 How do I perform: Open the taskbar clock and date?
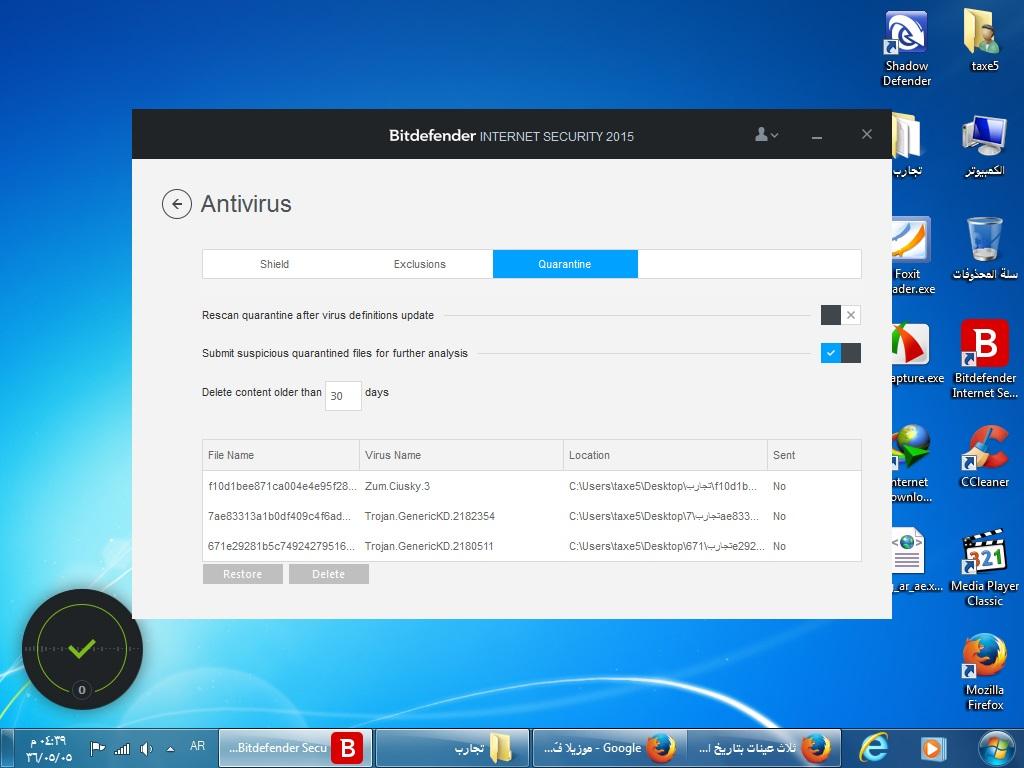[x=49, y=749]
